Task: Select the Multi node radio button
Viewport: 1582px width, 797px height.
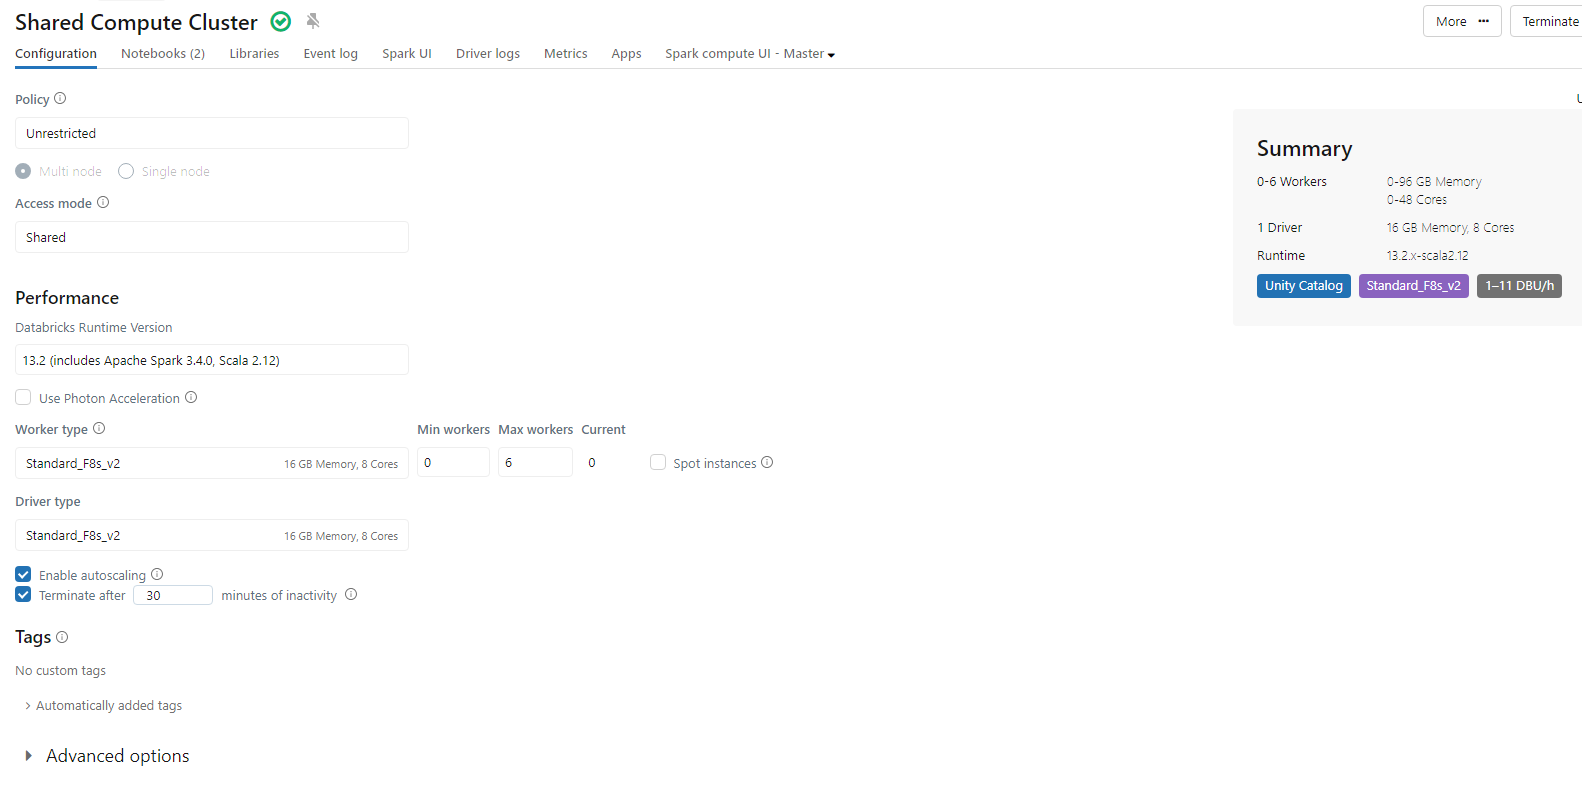Action: tap(23, 171)
